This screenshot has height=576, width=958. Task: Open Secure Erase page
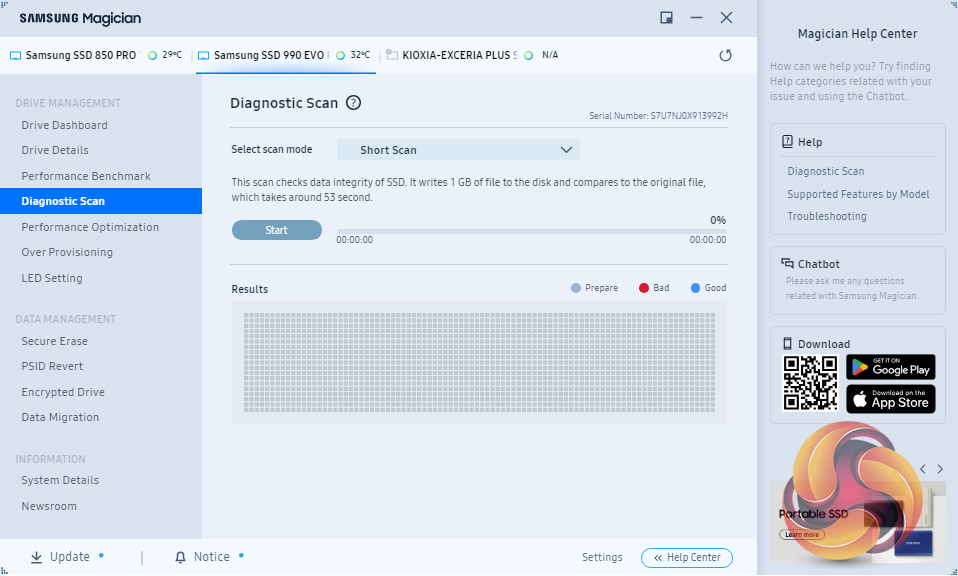click(54, 341)
